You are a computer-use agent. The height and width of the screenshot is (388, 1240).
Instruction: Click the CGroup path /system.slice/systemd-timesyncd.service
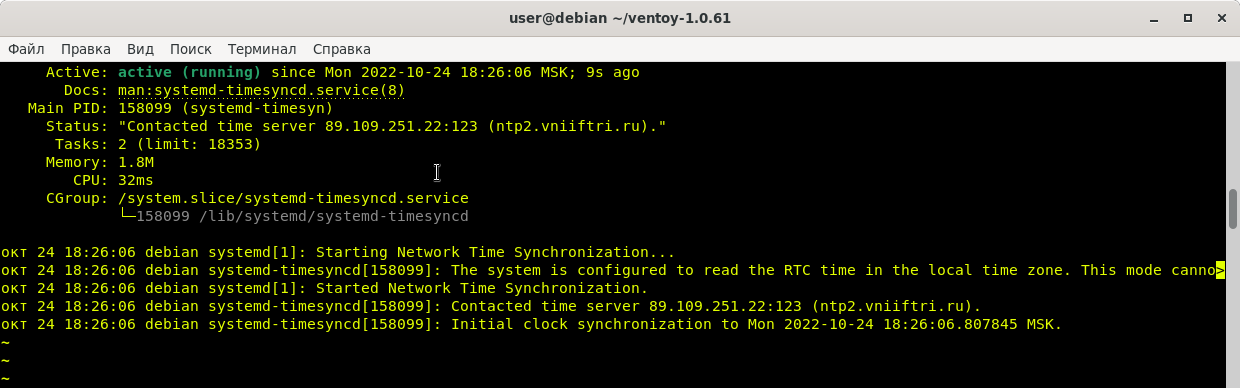pos(293,198)
